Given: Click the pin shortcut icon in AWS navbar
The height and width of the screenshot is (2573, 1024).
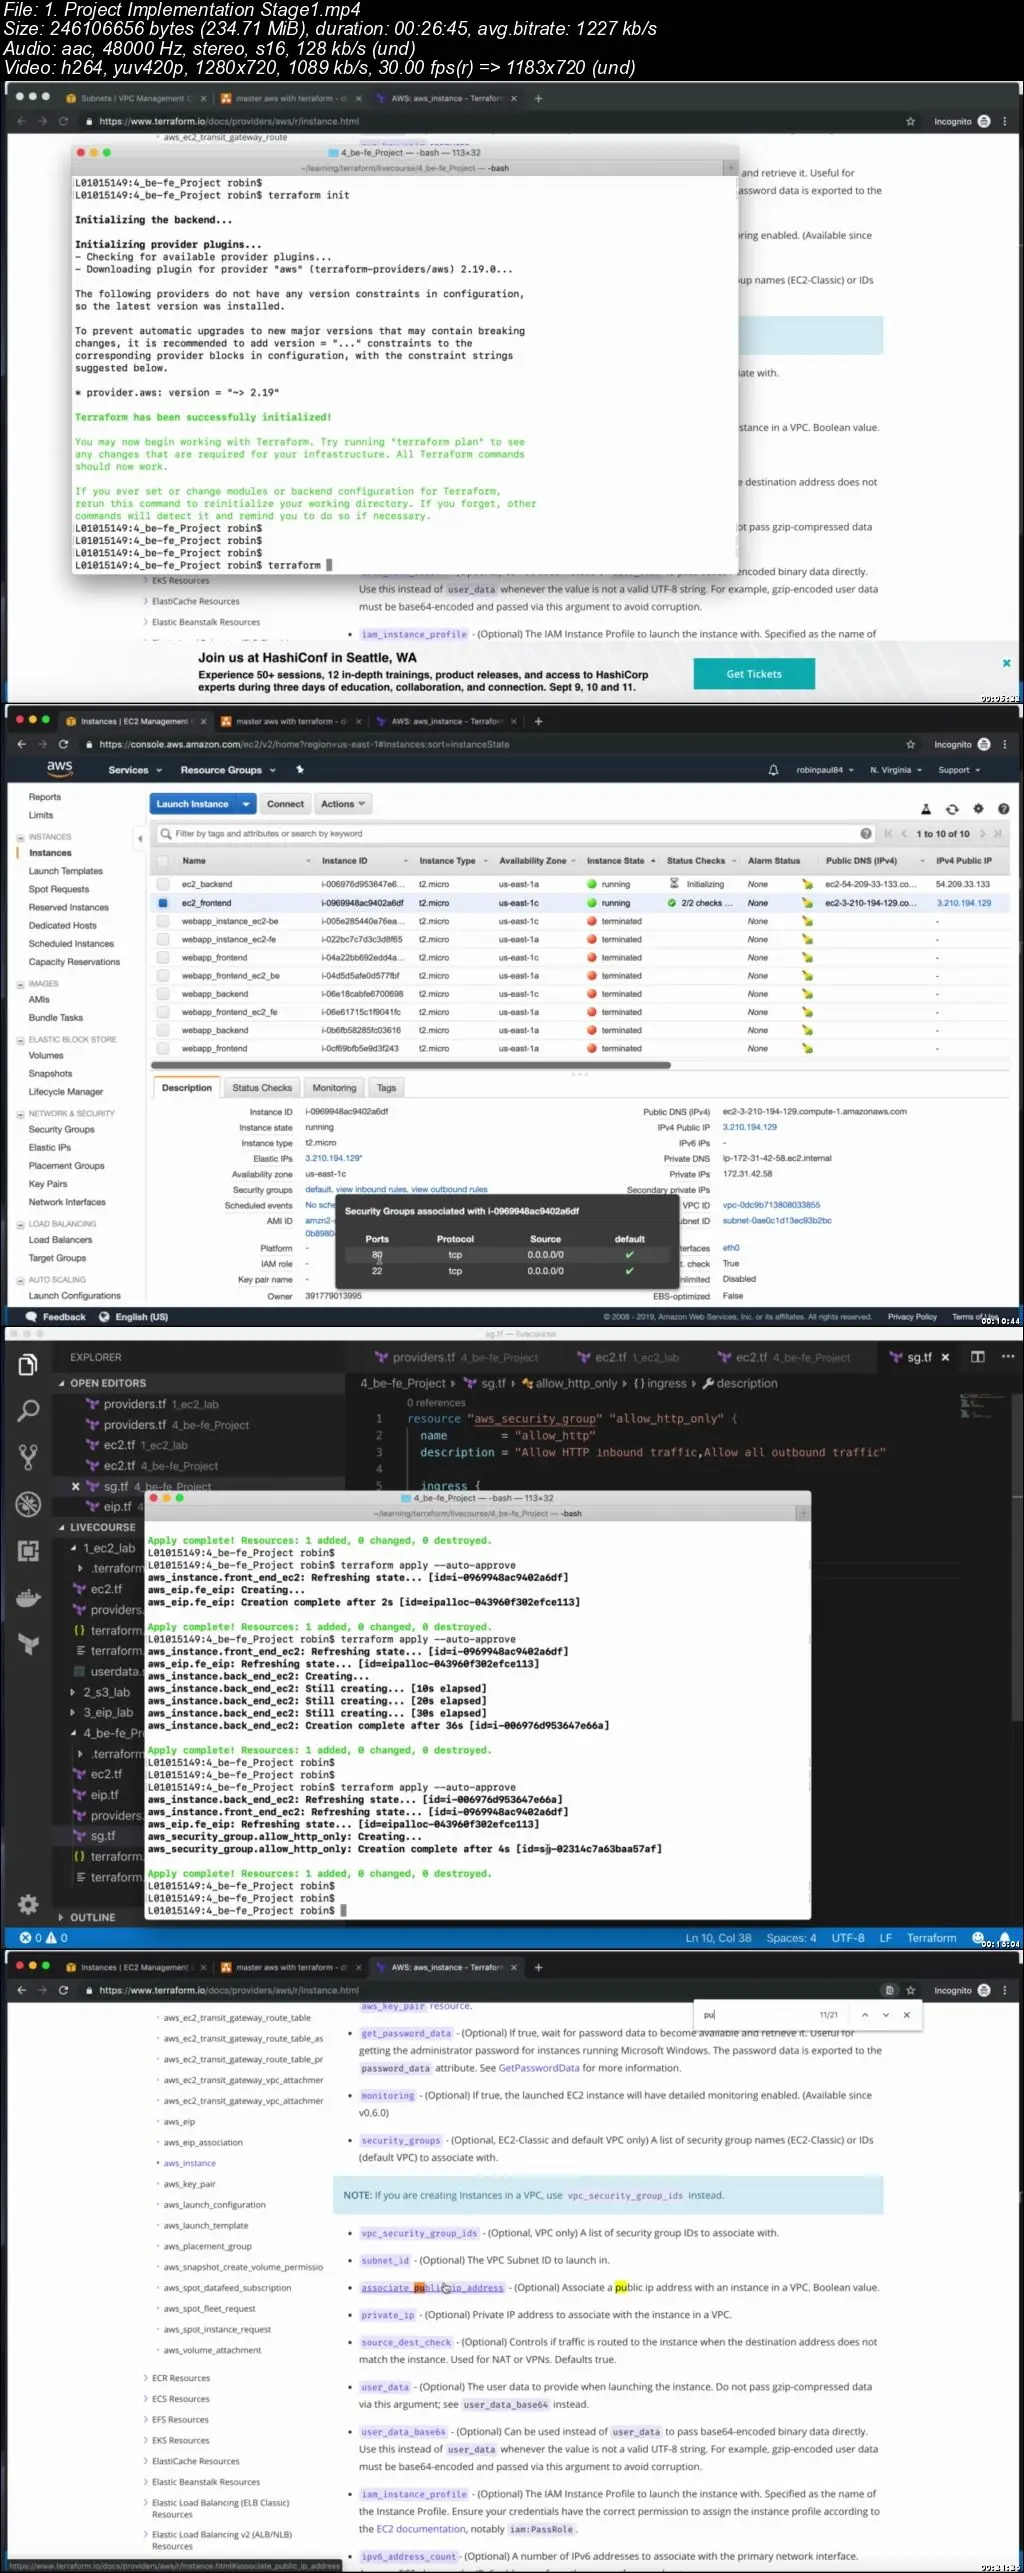Looking at the screenshot, I should pyautogui.click(x=299, y=770).
